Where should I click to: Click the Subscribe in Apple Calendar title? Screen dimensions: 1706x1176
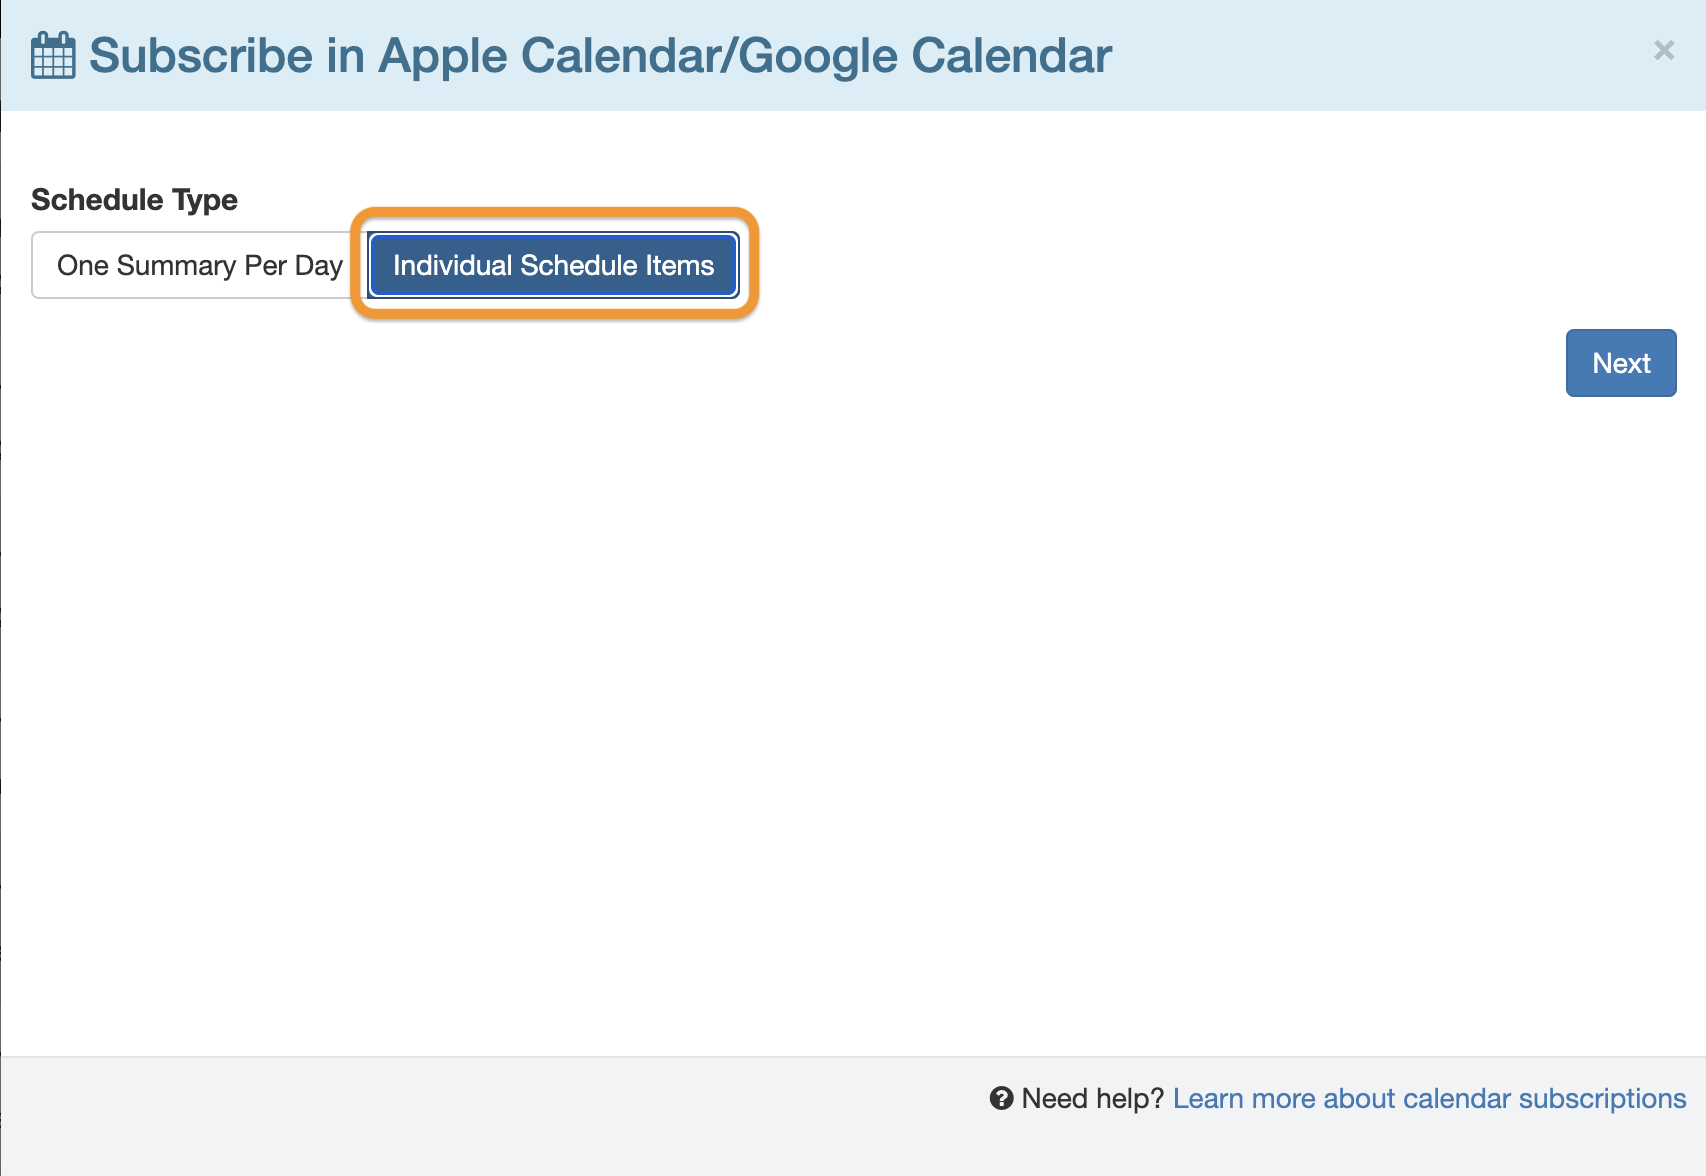[x=600, y=55]
